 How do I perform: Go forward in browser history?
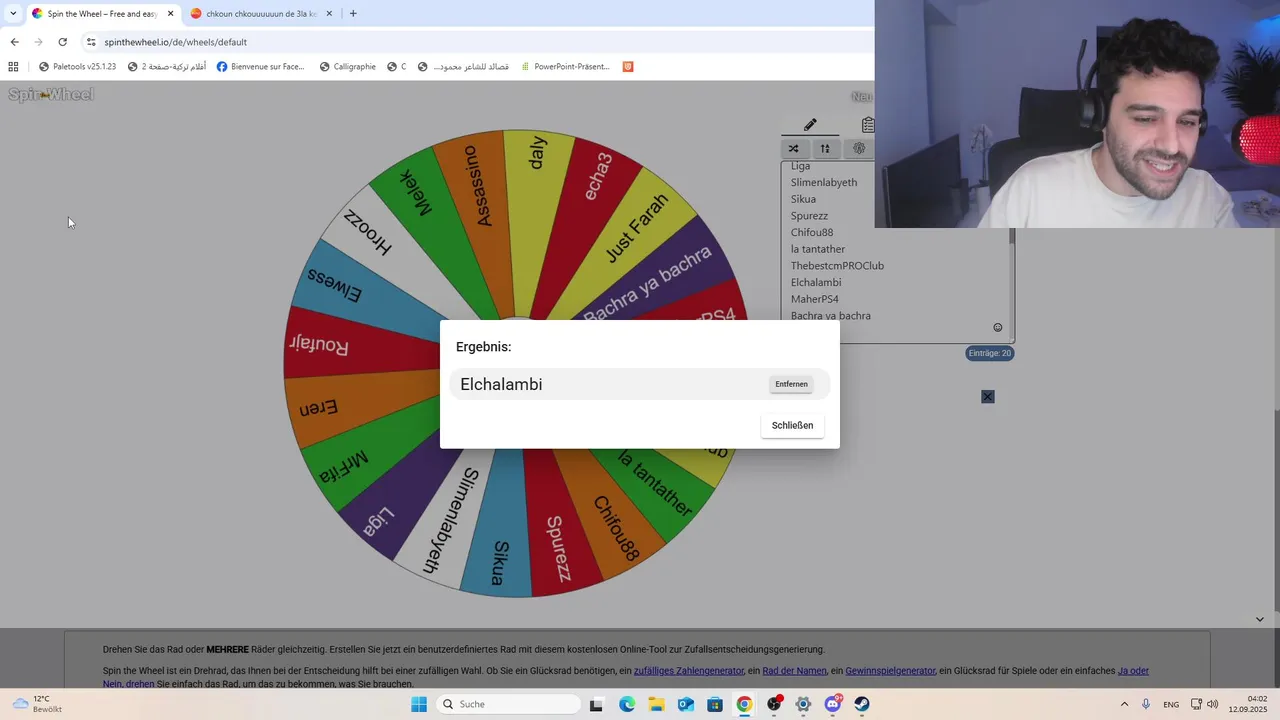point(38,42)
